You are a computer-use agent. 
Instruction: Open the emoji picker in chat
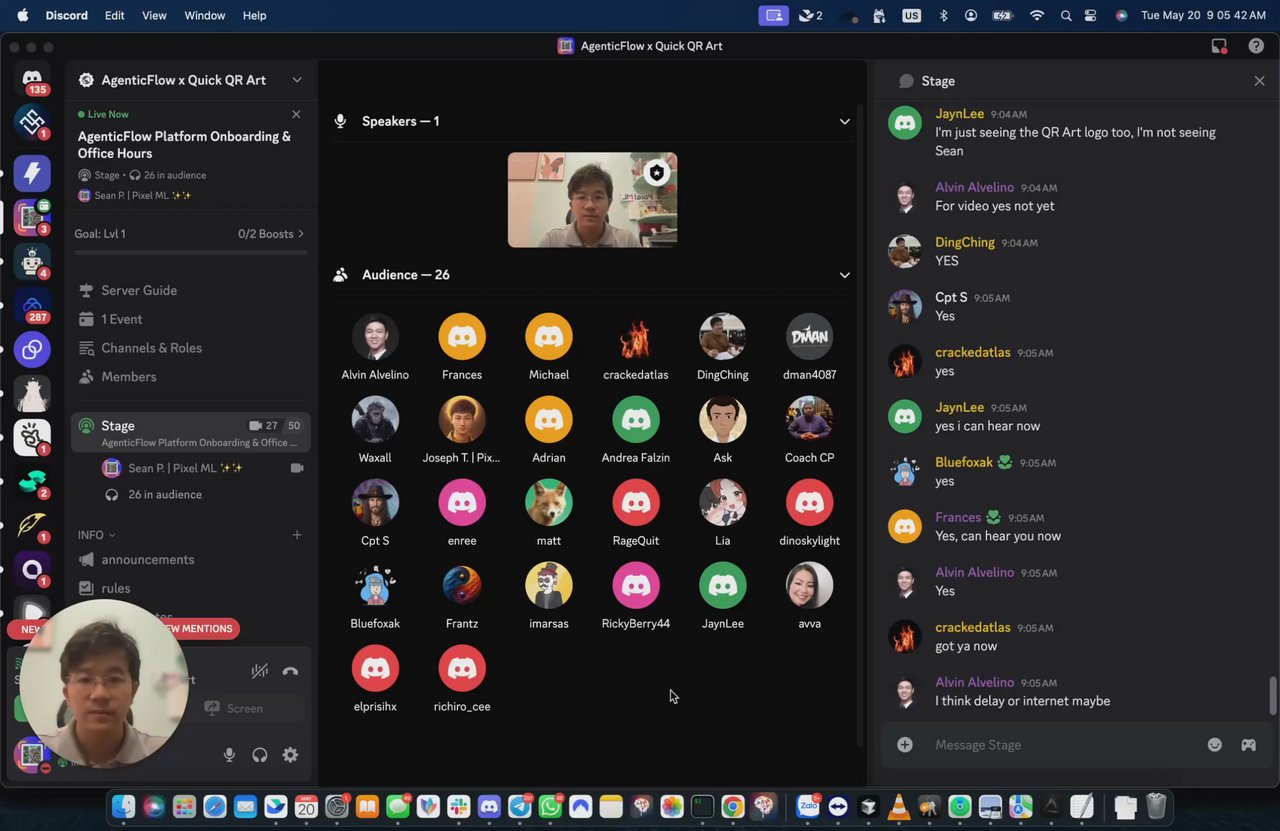(1215, 745)
